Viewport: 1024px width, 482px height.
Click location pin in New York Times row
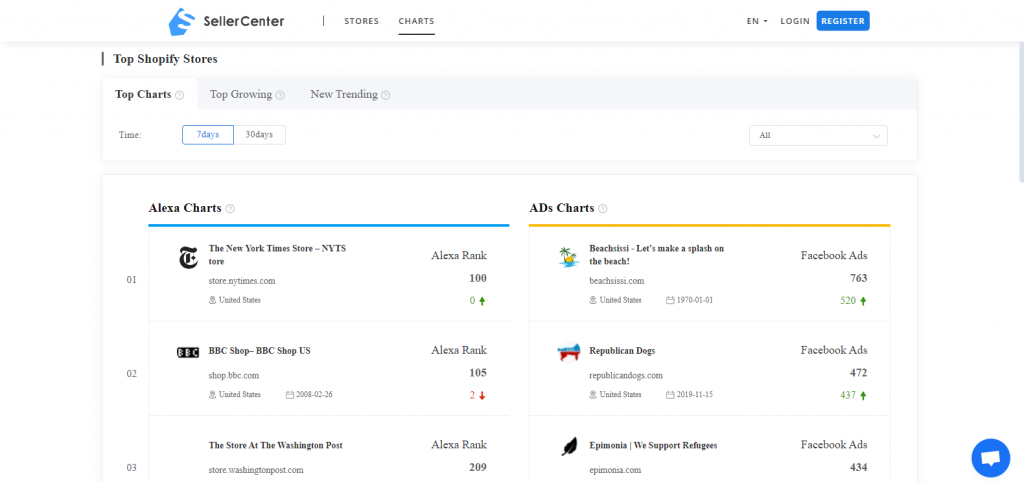click(x=212, y=300)
